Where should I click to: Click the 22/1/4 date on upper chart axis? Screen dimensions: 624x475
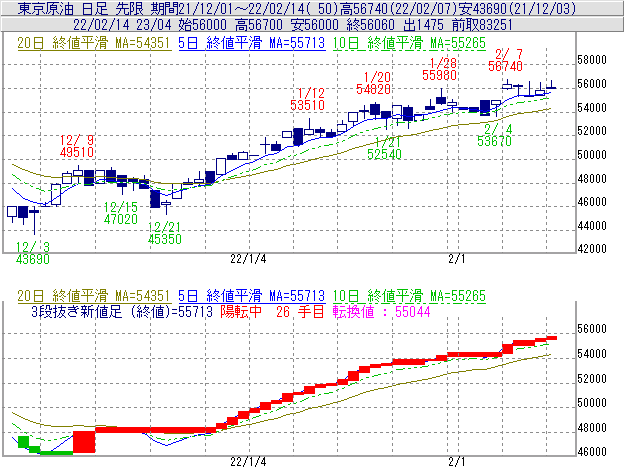tap(247, 257)
